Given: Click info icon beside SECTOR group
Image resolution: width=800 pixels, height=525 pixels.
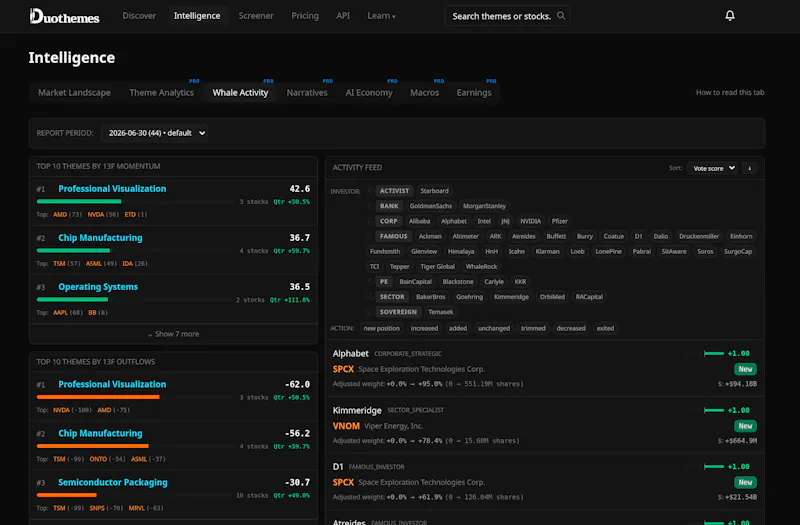Looking at the screenshot, I should (x=370, y=297).
